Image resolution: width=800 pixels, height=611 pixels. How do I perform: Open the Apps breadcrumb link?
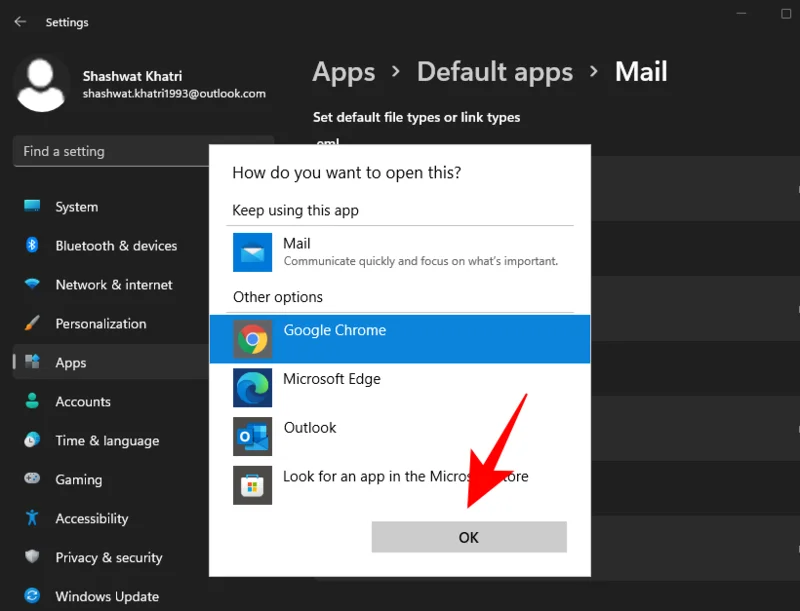click(344, 71)
